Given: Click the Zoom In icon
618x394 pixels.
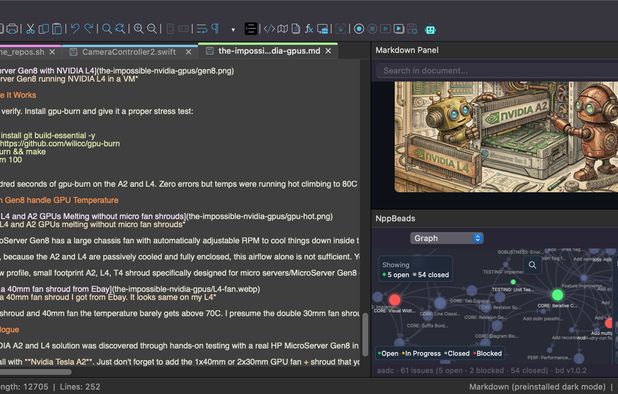Looking at the screenshot, I should 138,29.
